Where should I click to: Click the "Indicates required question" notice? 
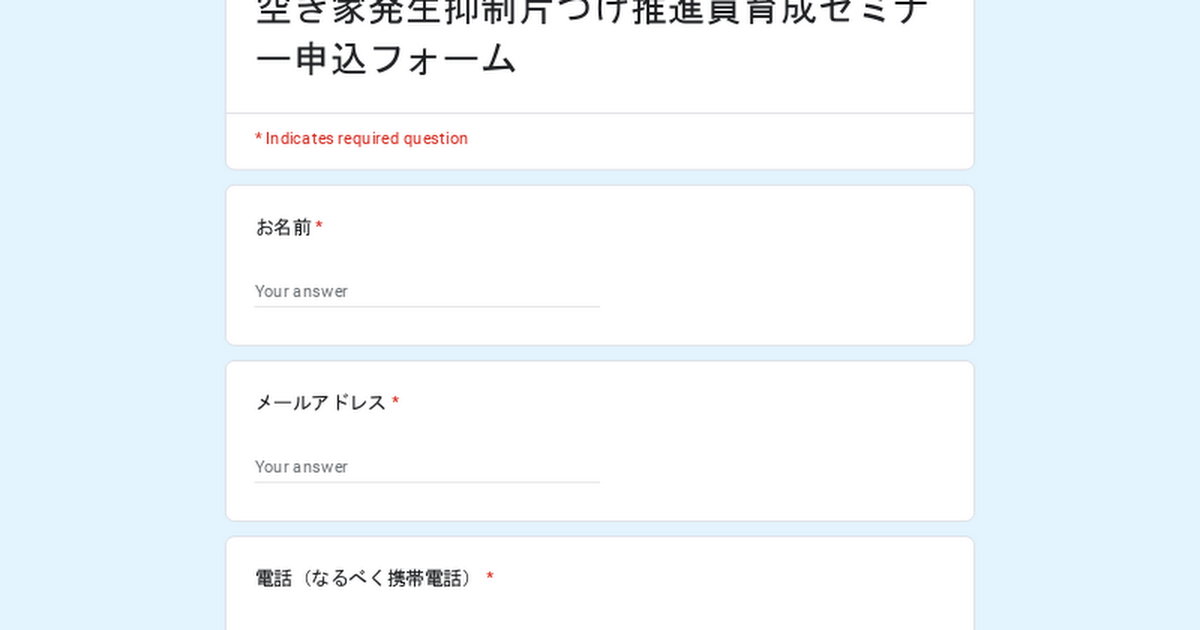(x=361, y=139)
